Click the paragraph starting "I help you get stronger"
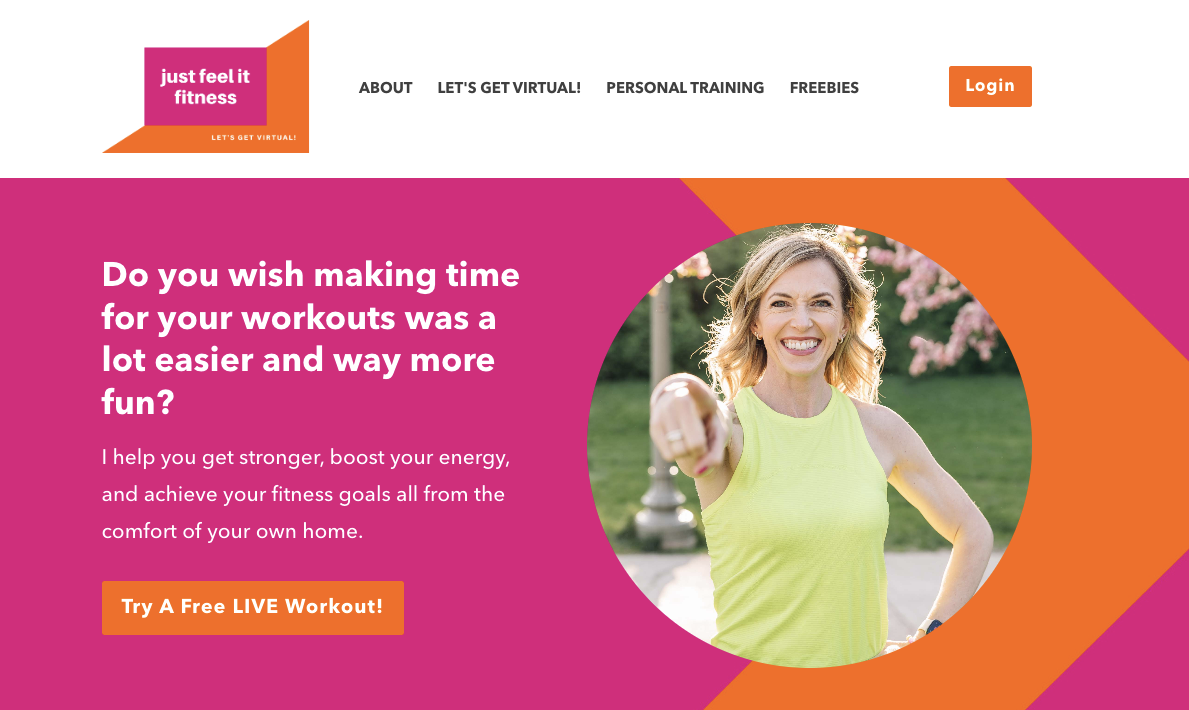1189x710 pixels. [x=306, y=495]
